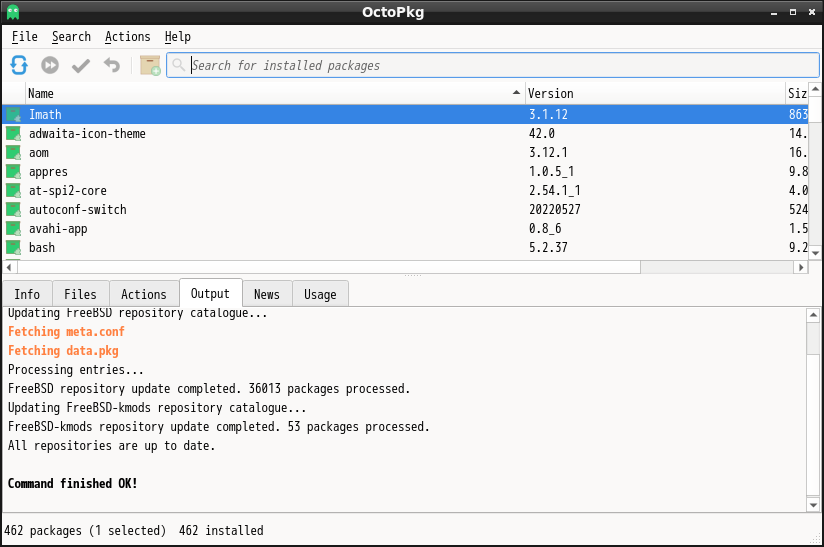Maximize the OctoPkg window

pyautogui.click(x=792, y=12)
